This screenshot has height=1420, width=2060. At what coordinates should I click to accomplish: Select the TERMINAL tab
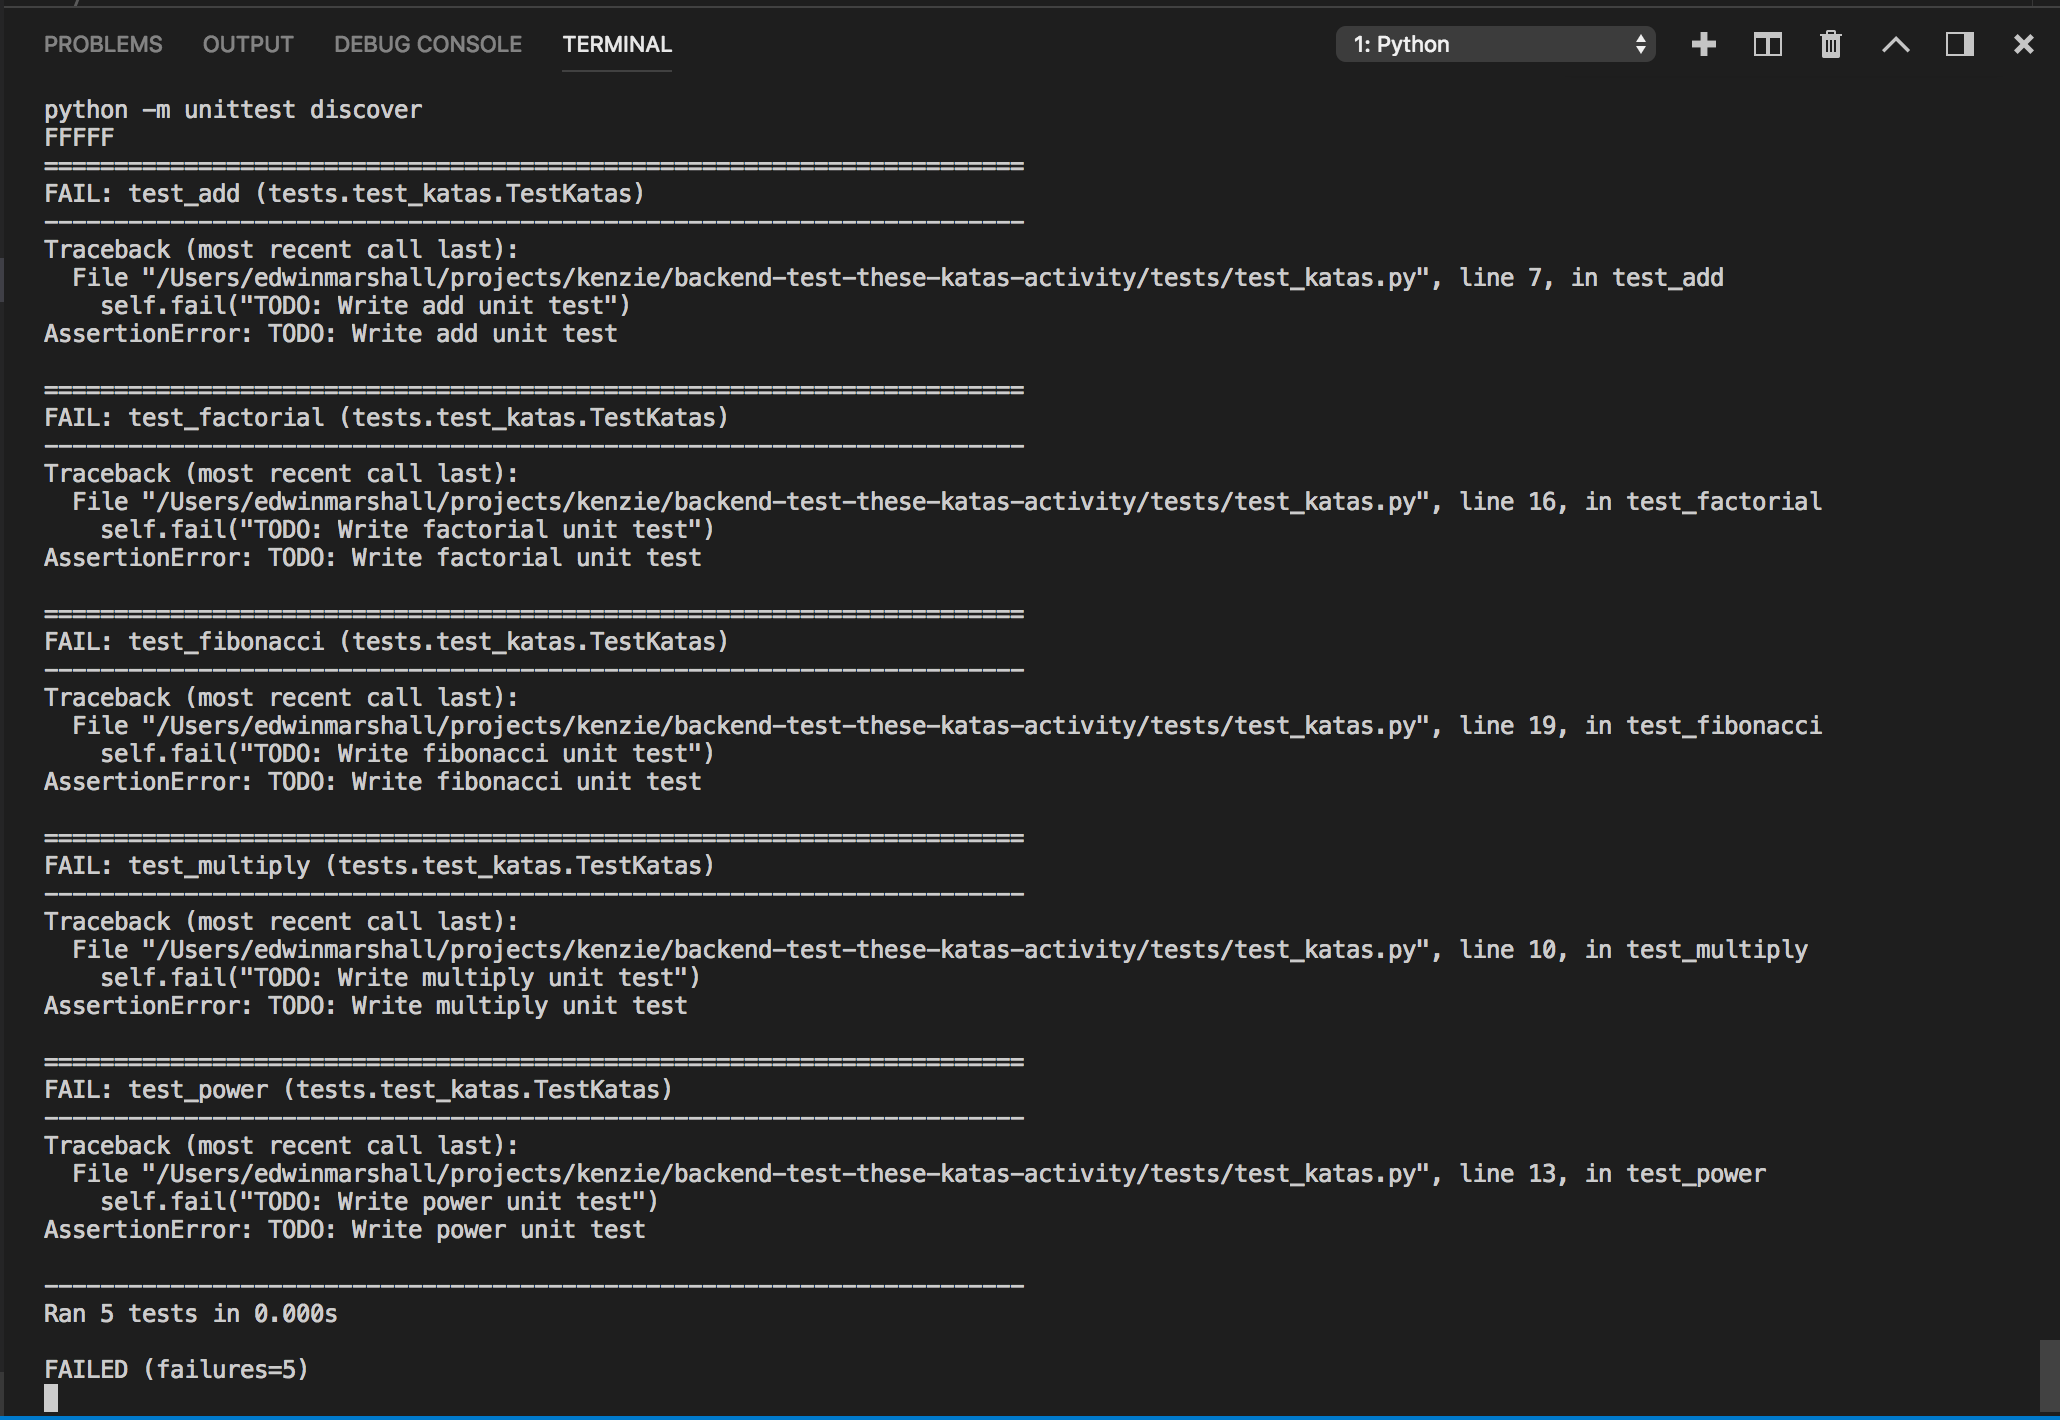tap(617, 44)
